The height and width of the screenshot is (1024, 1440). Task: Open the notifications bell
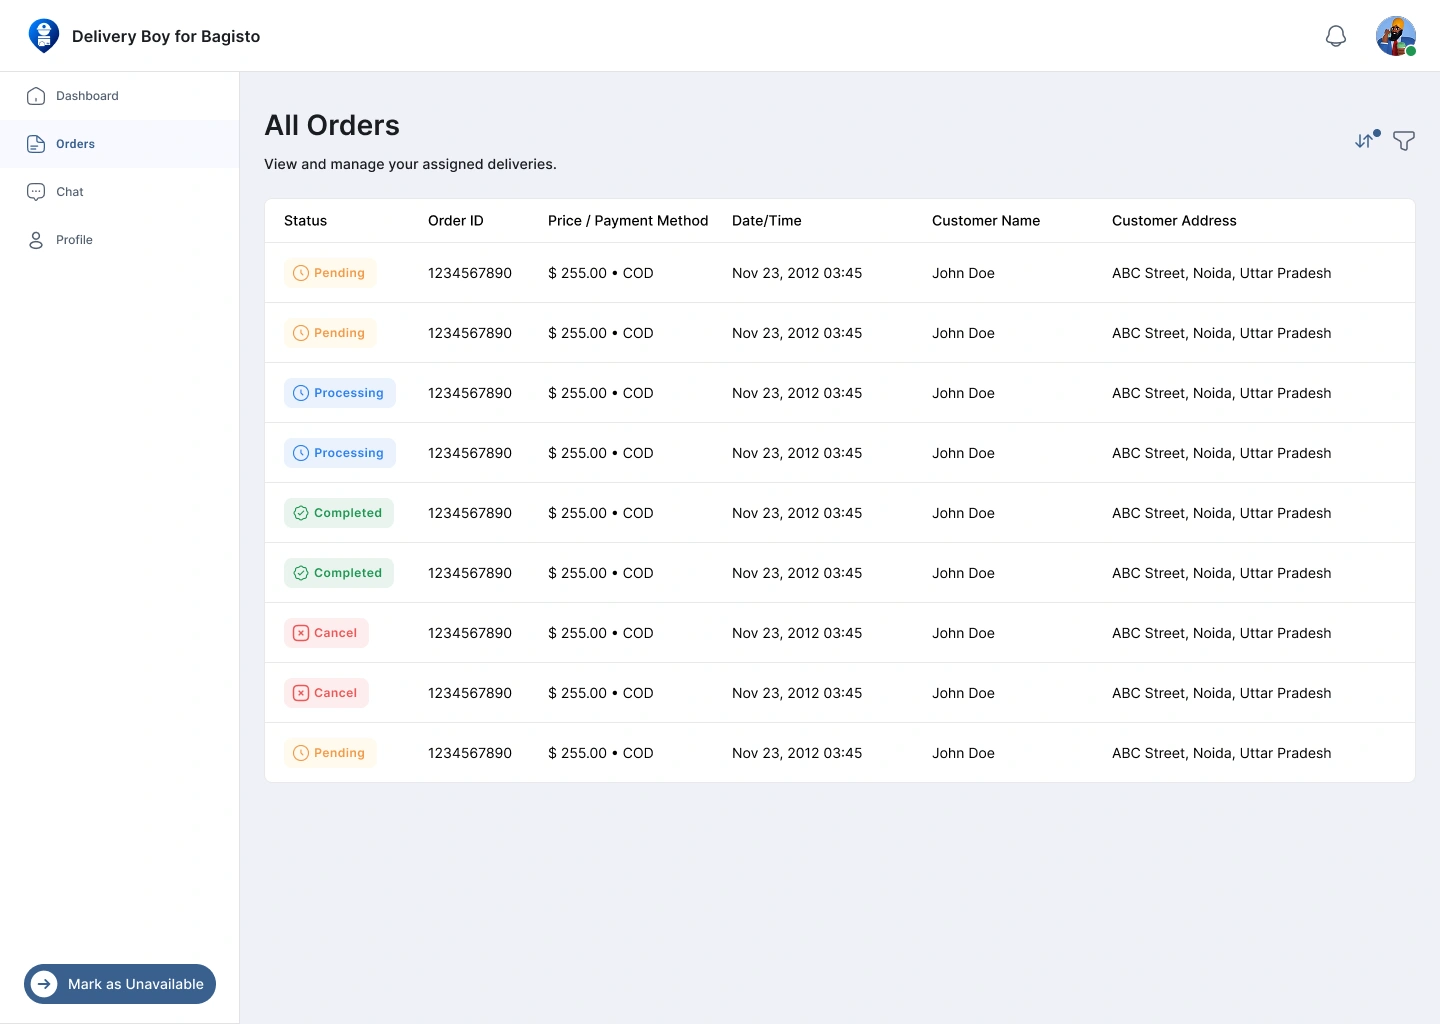pos(1336,36)
